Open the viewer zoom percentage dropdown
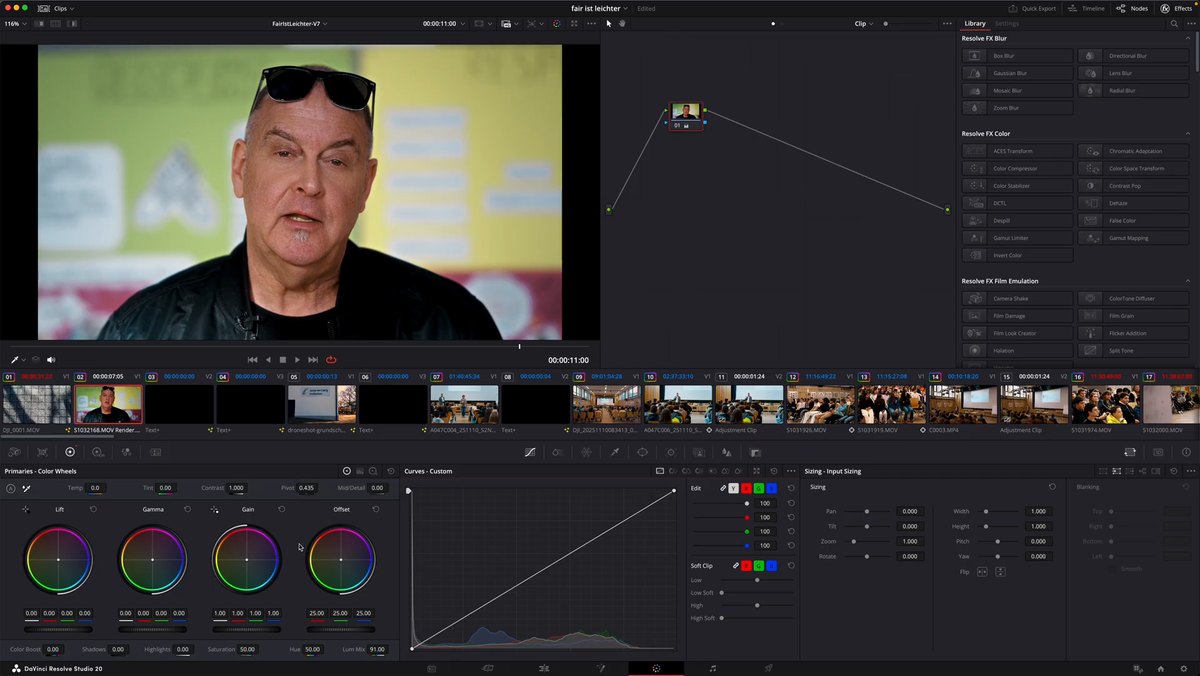 (x=14, y=23)
